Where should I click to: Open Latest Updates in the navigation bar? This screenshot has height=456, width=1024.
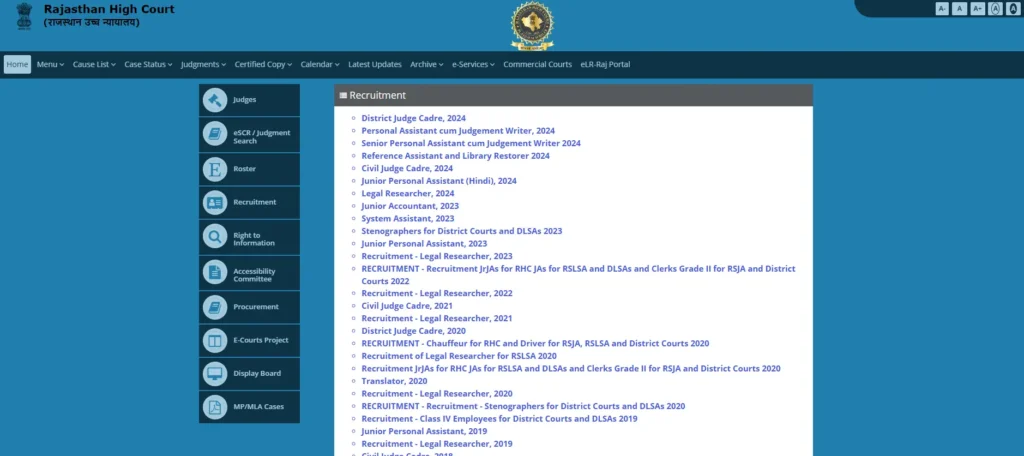click(375, 65)
